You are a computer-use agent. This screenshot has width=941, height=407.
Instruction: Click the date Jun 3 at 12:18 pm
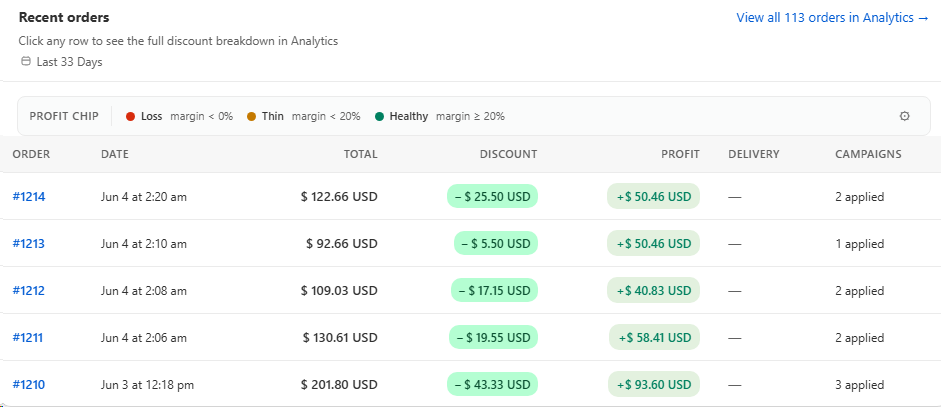pos(148,384)
